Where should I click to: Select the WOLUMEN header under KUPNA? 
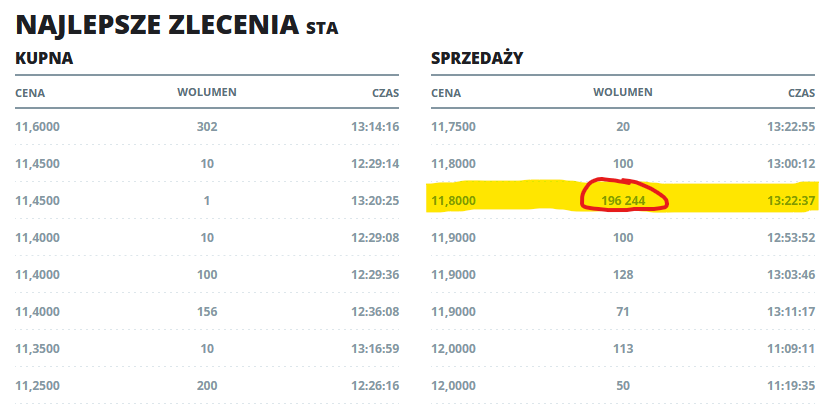tap(207, 92)
